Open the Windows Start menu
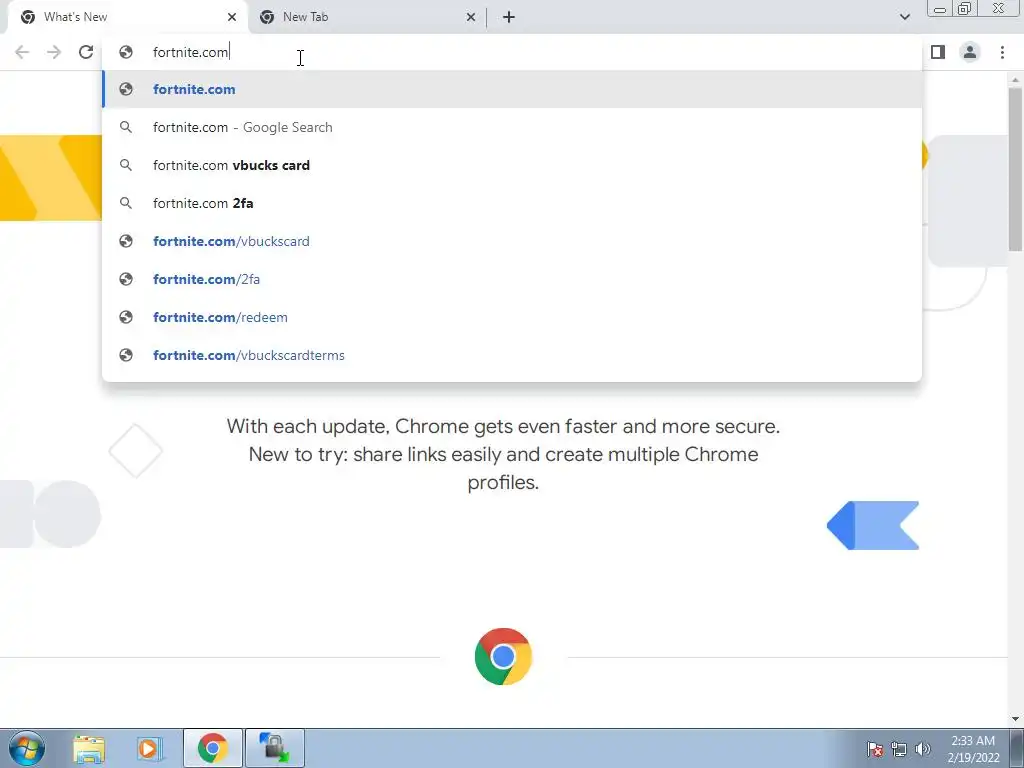The image size is (1024, 768). pos(26,748)
